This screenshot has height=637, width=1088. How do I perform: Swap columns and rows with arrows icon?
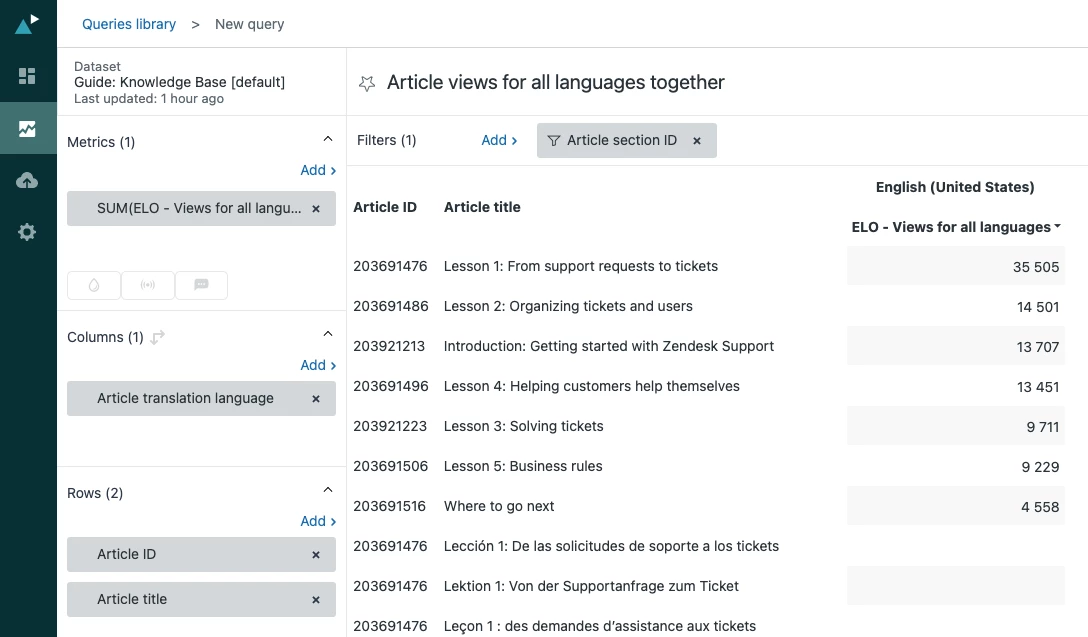[158, 337]
